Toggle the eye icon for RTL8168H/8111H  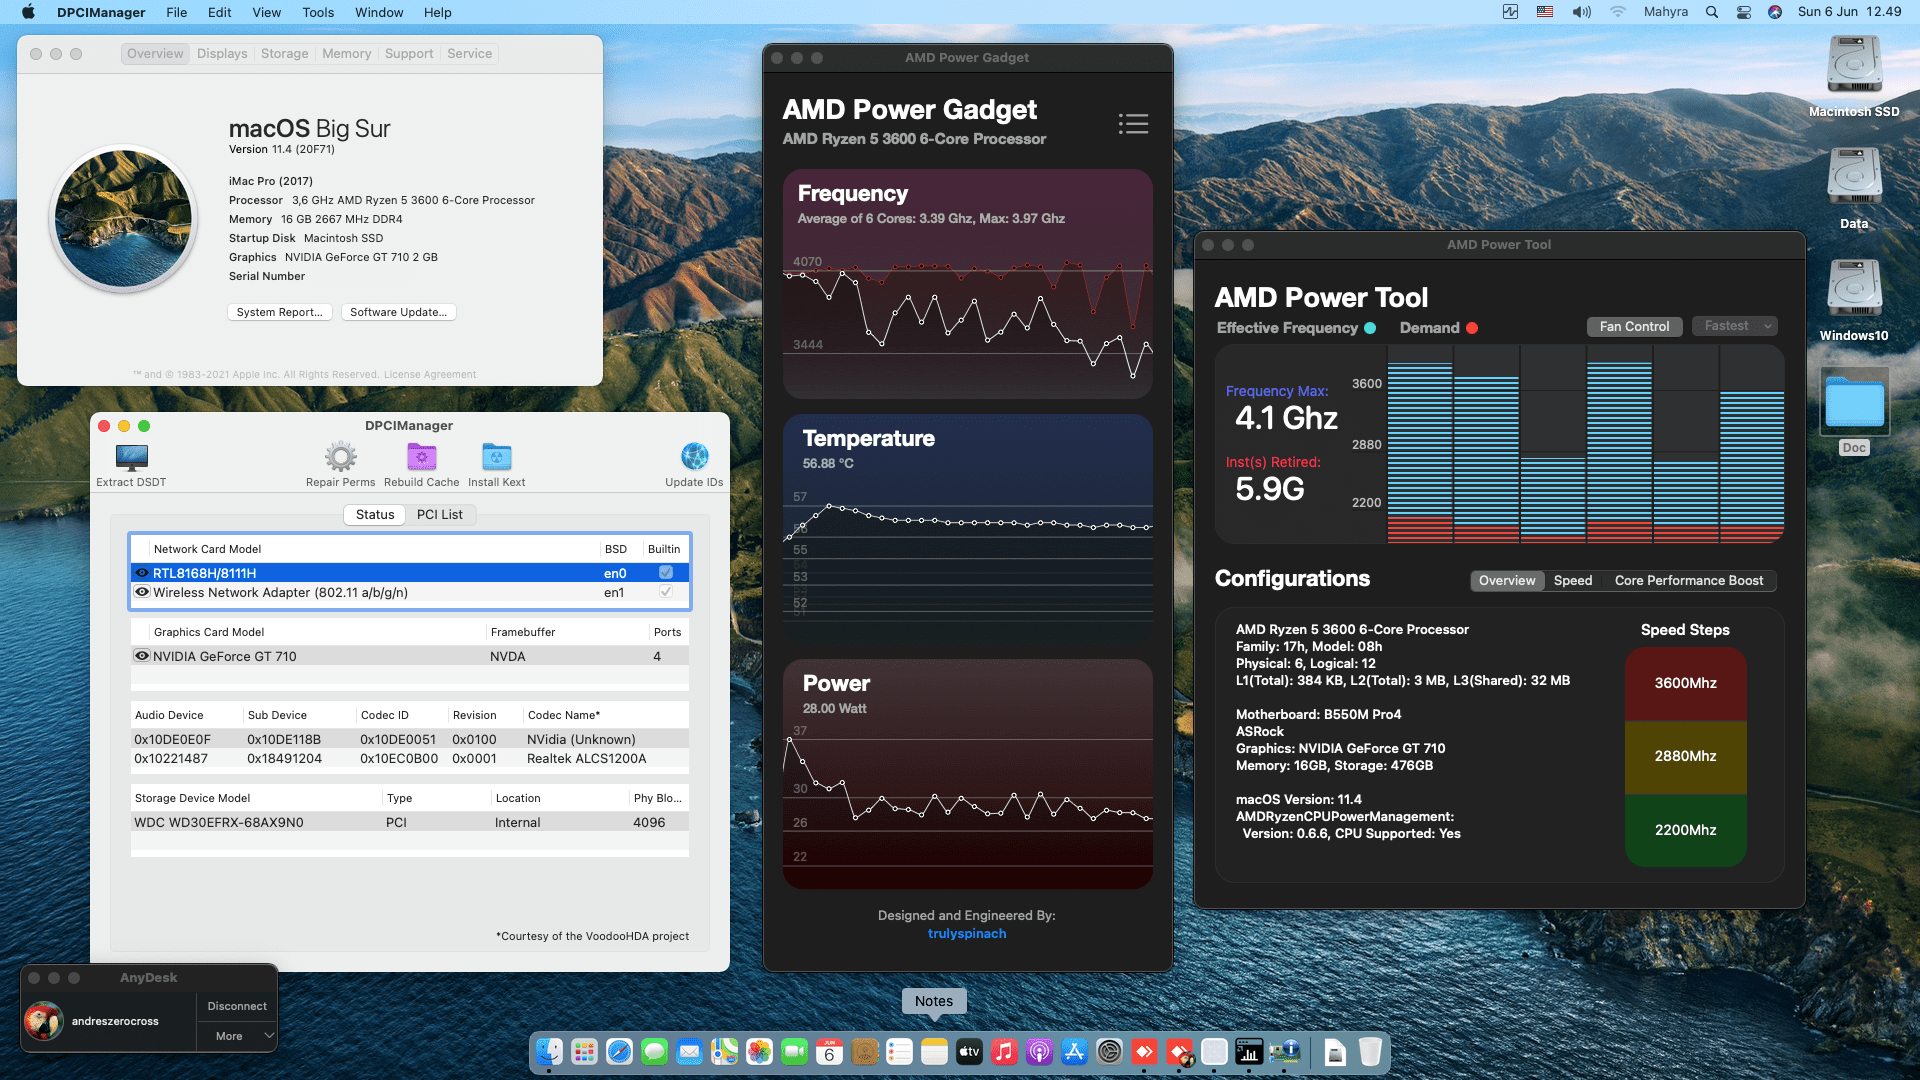pyautogui.click(x=142, y=573)
